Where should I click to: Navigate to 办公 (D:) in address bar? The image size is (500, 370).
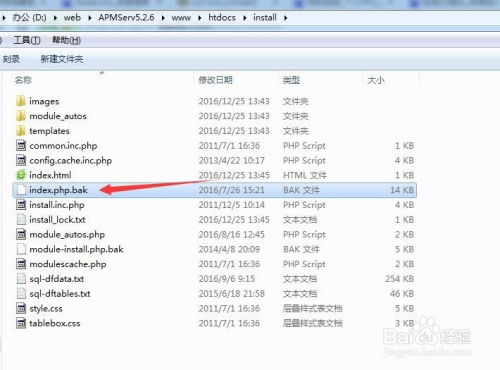pos(29,18)
